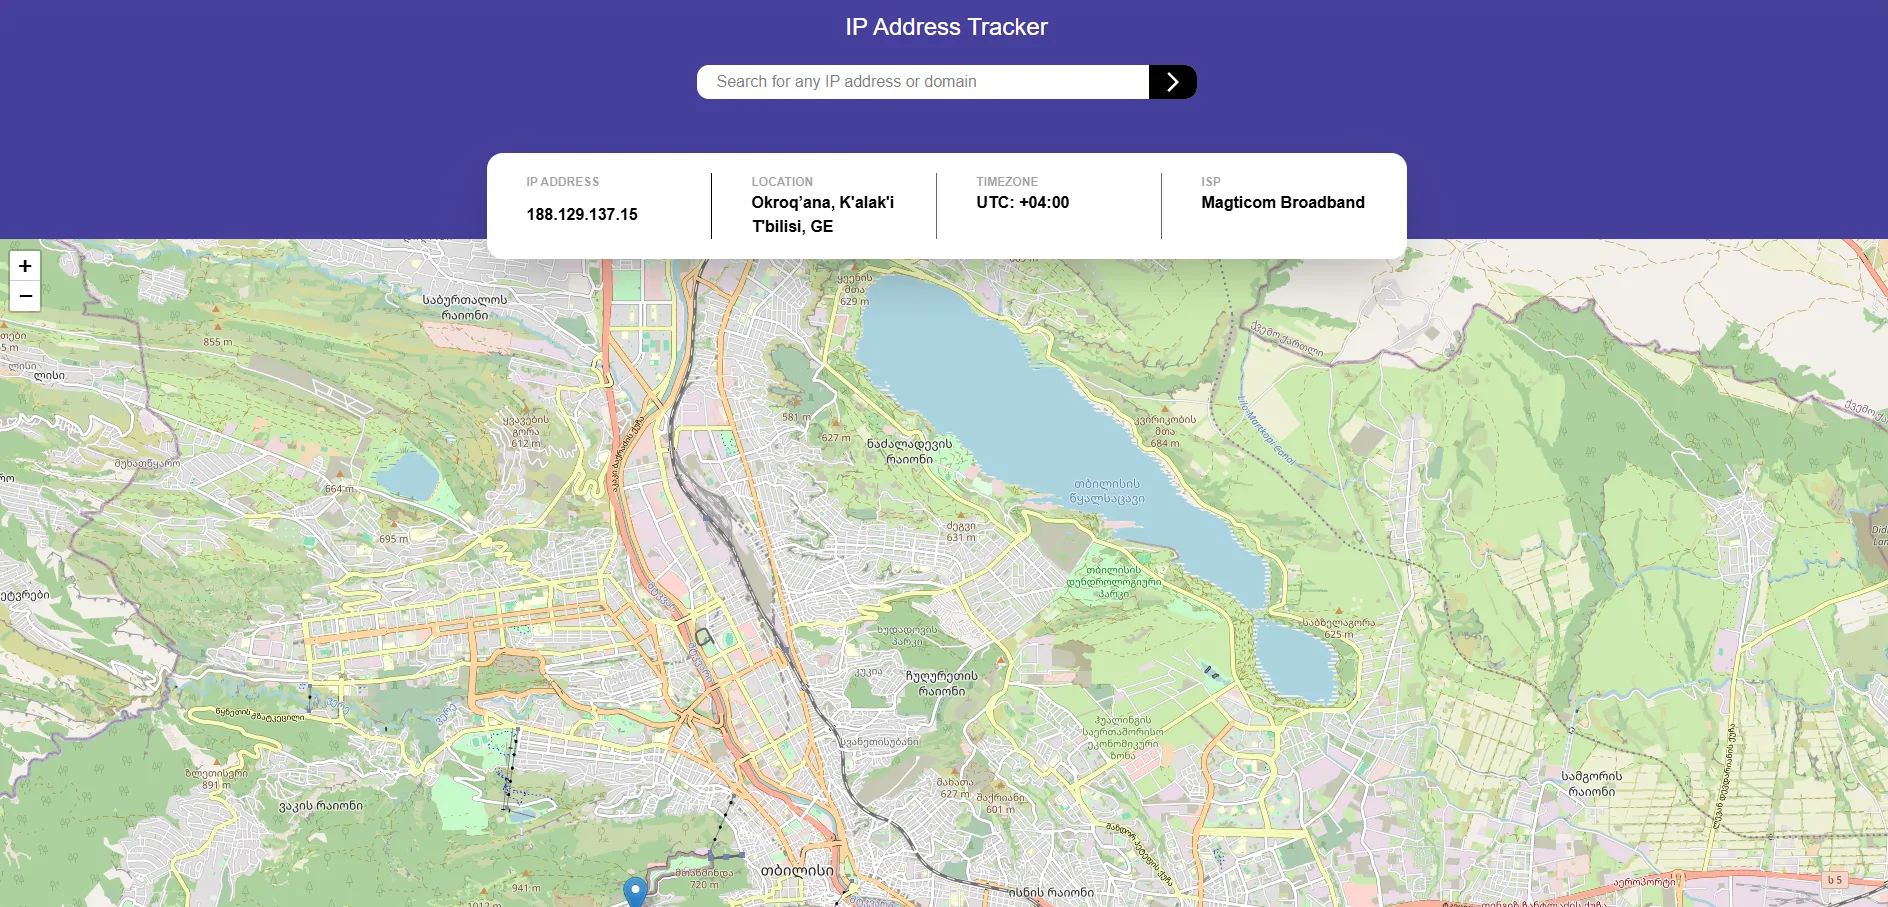Click the small lake near 664 m
This screenshot has height=907, width=1888.
point(408,475)
